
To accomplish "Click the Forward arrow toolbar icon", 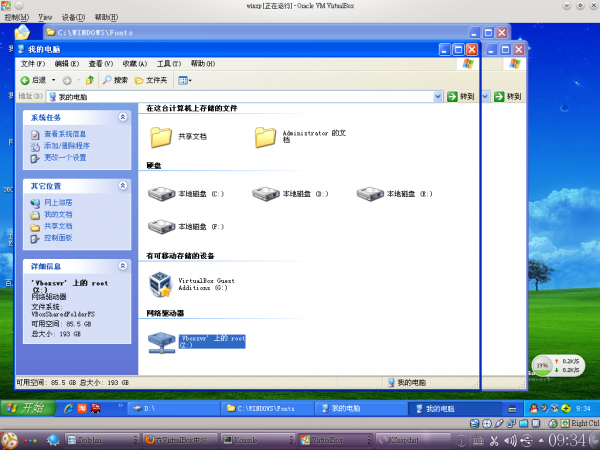I will tap(67, 80).
